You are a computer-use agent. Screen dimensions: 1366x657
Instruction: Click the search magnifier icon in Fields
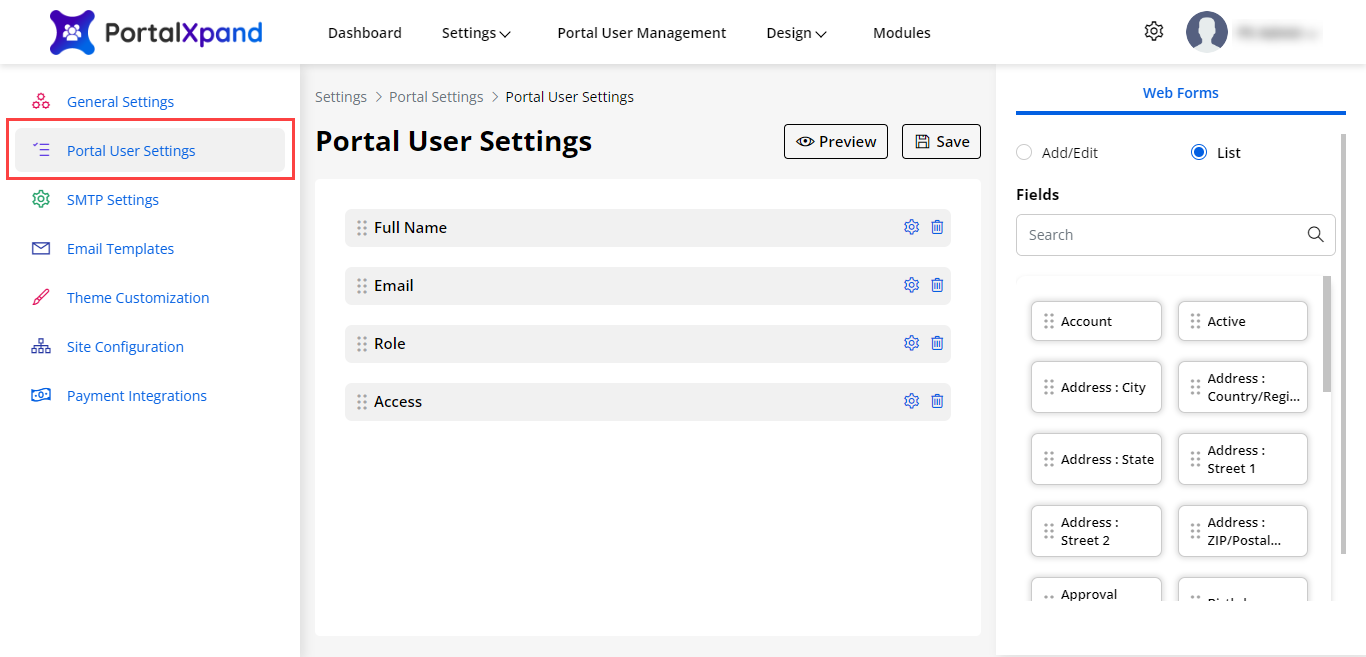point(1315,235)
